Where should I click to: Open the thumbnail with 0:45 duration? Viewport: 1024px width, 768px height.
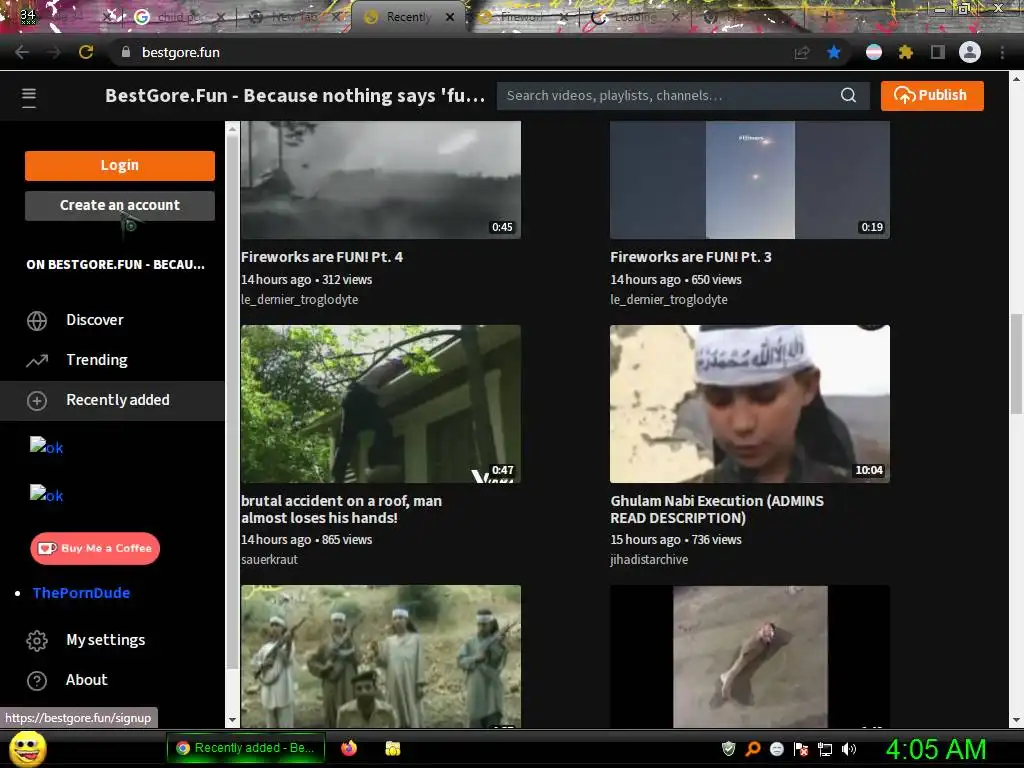[381, 180]
